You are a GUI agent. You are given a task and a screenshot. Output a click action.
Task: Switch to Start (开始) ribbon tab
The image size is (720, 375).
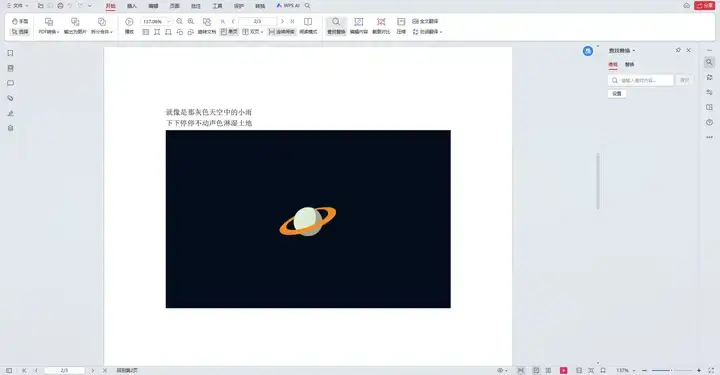pos(110,6)
